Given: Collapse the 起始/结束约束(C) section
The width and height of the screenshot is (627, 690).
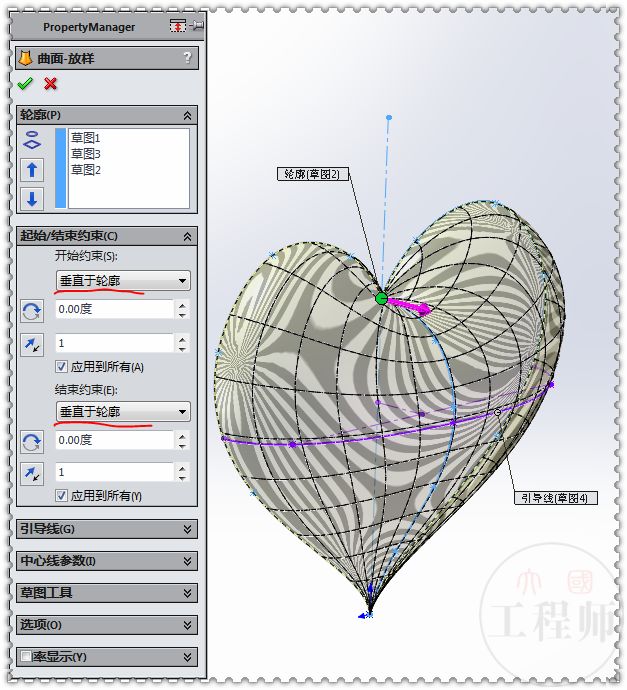Looking at the screenshot, I should coord(187,237).
